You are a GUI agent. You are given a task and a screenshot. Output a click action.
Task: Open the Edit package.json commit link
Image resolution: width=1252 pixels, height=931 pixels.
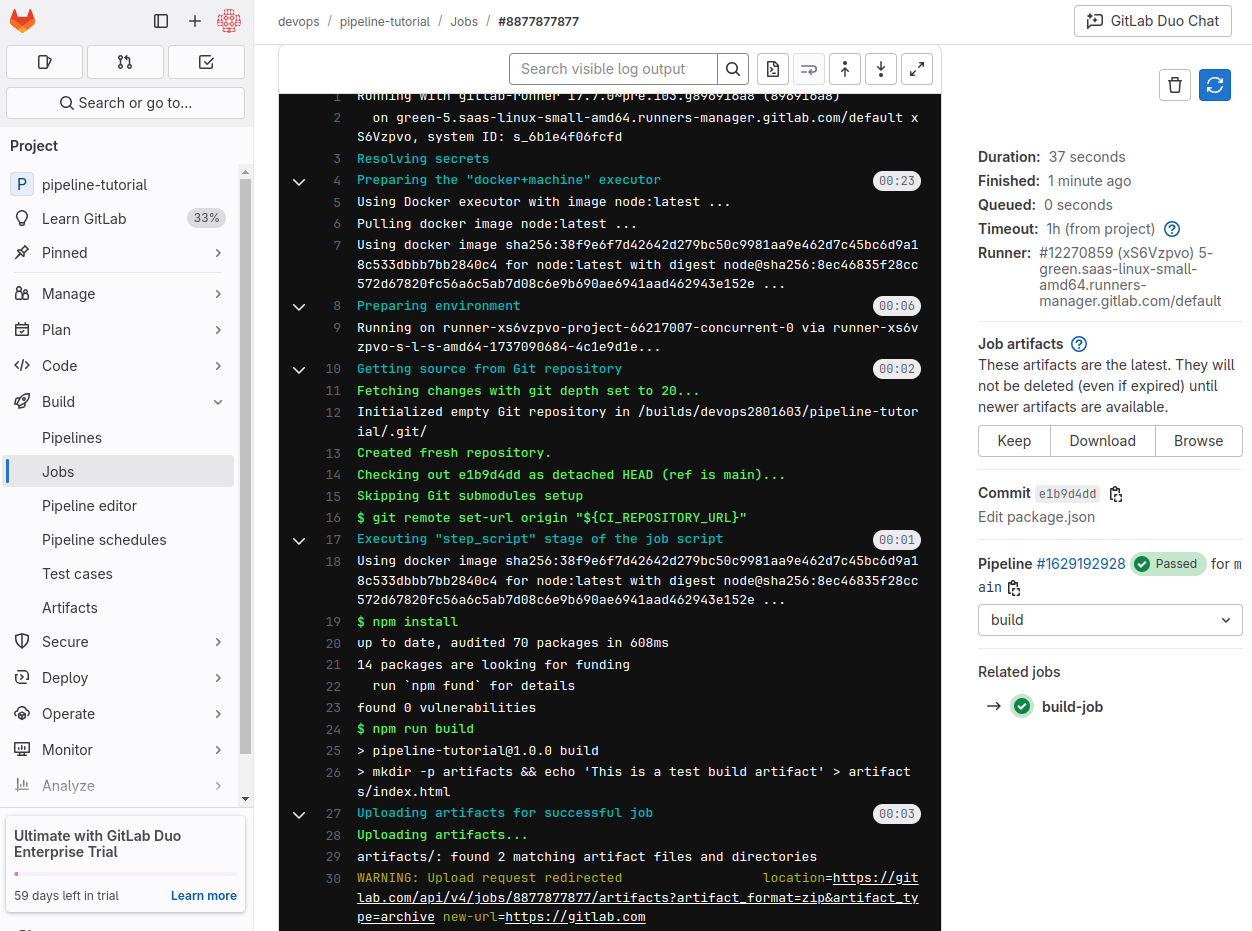[x=1036, y=517]
